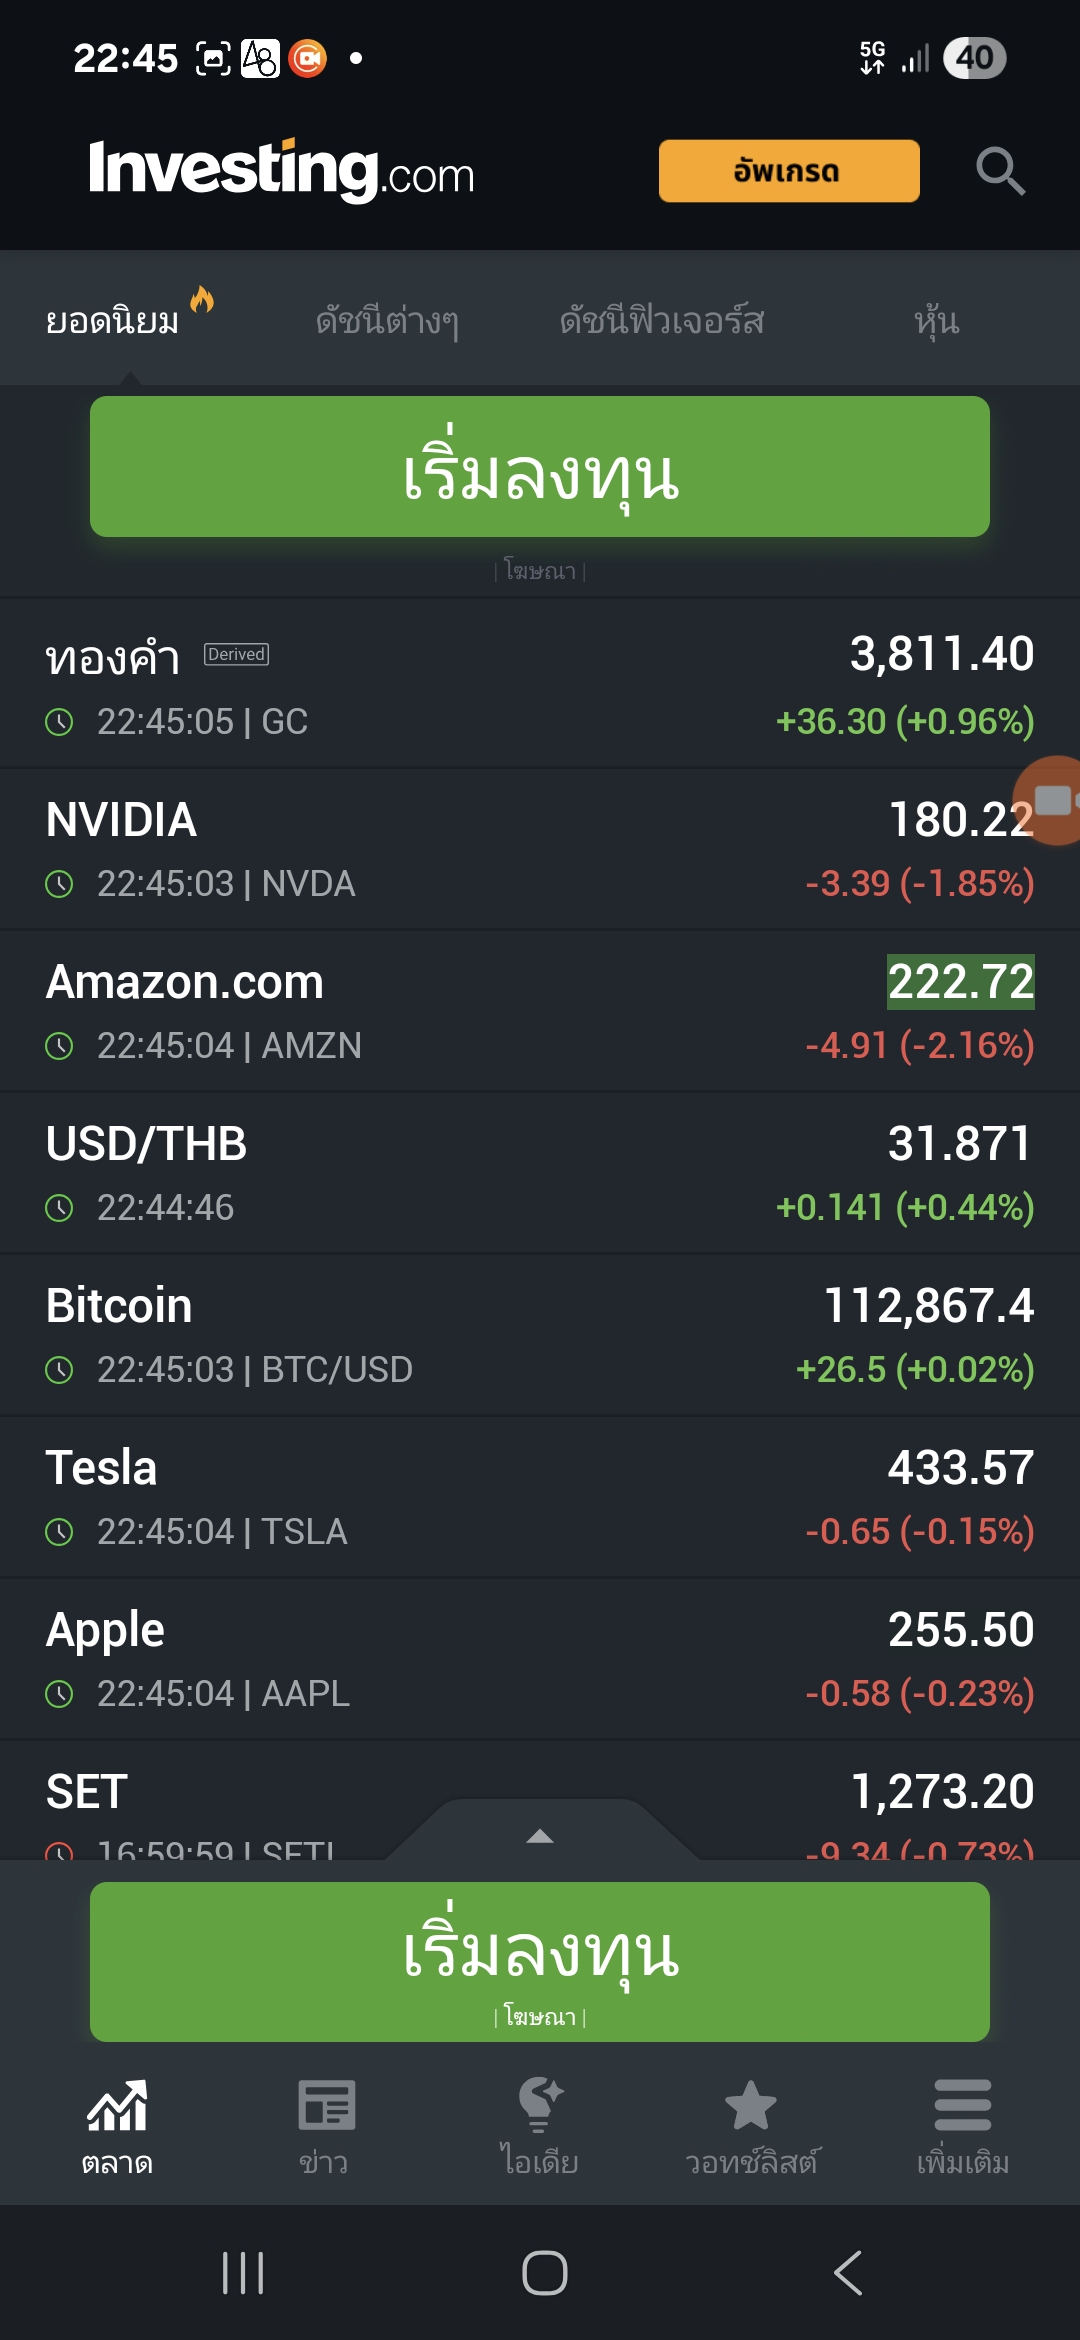Open the More (เพิ่มเติม) hamburger icon
The height and width of the screenshot is (2340, 1080).
pyautogui.click(x=963, y=2105)
